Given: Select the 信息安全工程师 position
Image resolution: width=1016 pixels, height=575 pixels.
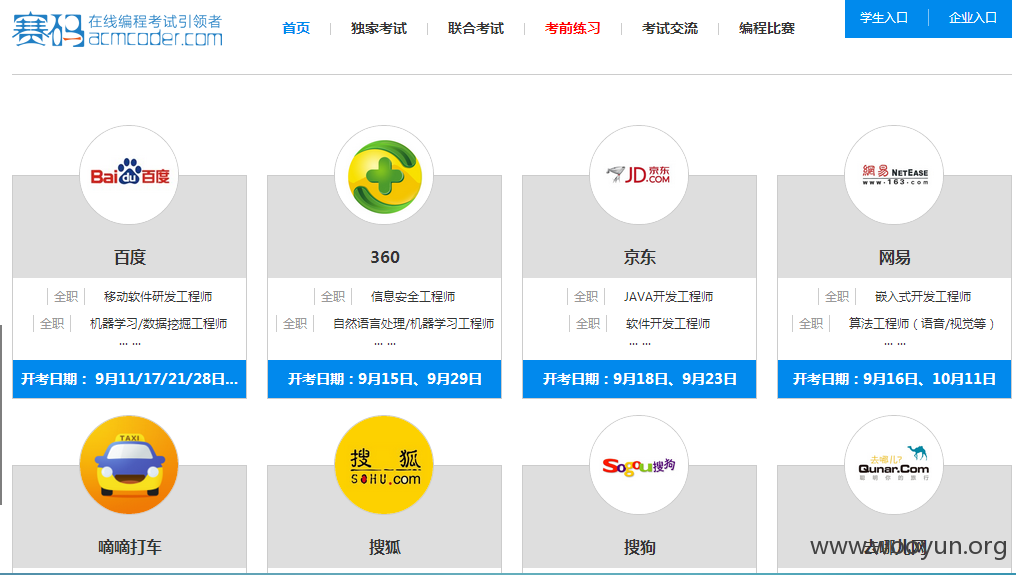Looking at the screenshot, I should 413,296.
